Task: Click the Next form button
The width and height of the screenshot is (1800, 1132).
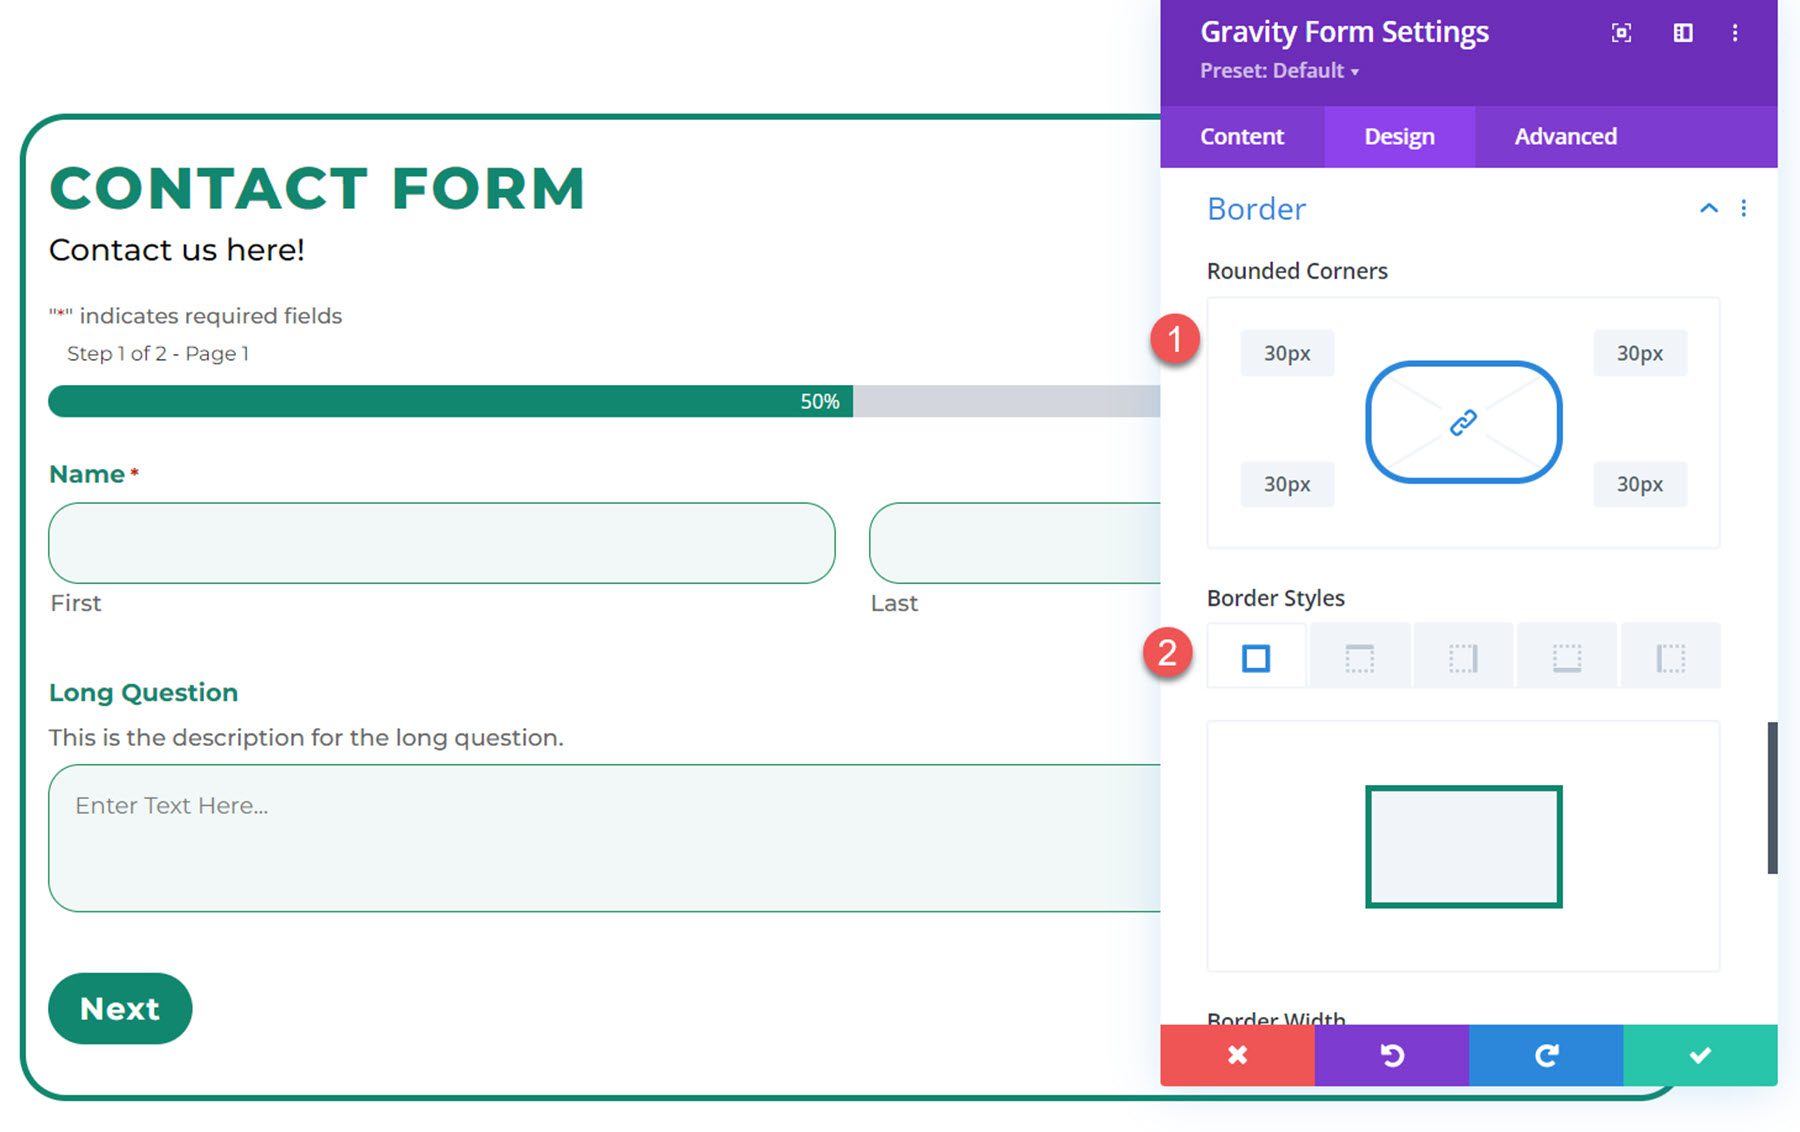Action: pos(120,1008)
